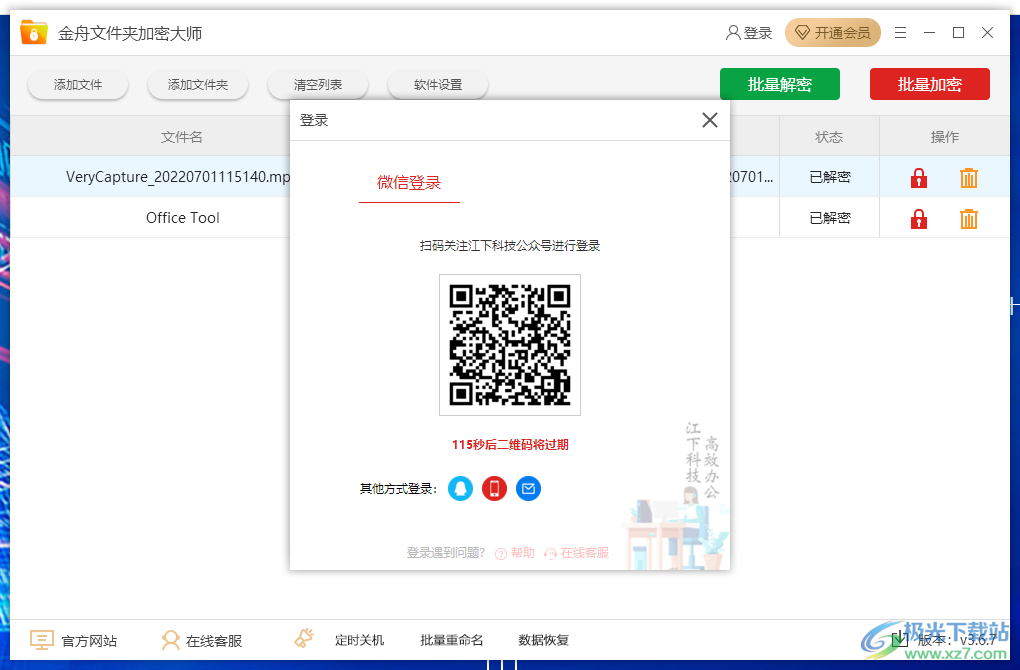Click the red lock icon for VeryCapture file
Viewport: 1020px width, 670px height.
(x=918, y=177)
